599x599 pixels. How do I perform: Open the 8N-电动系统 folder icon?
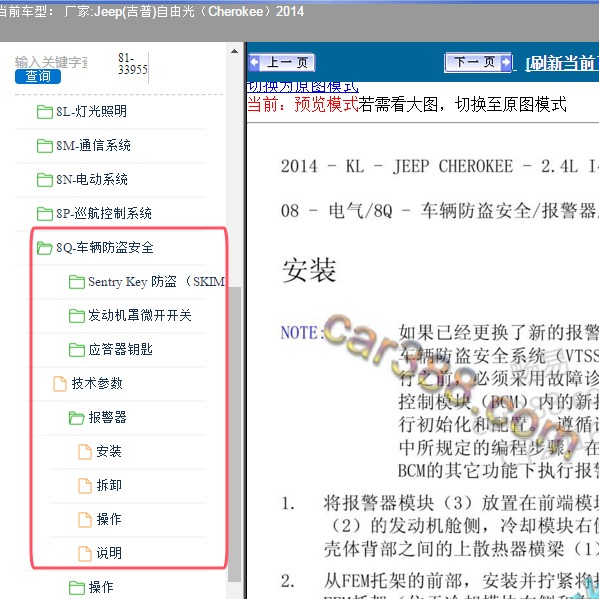point(45,180)
